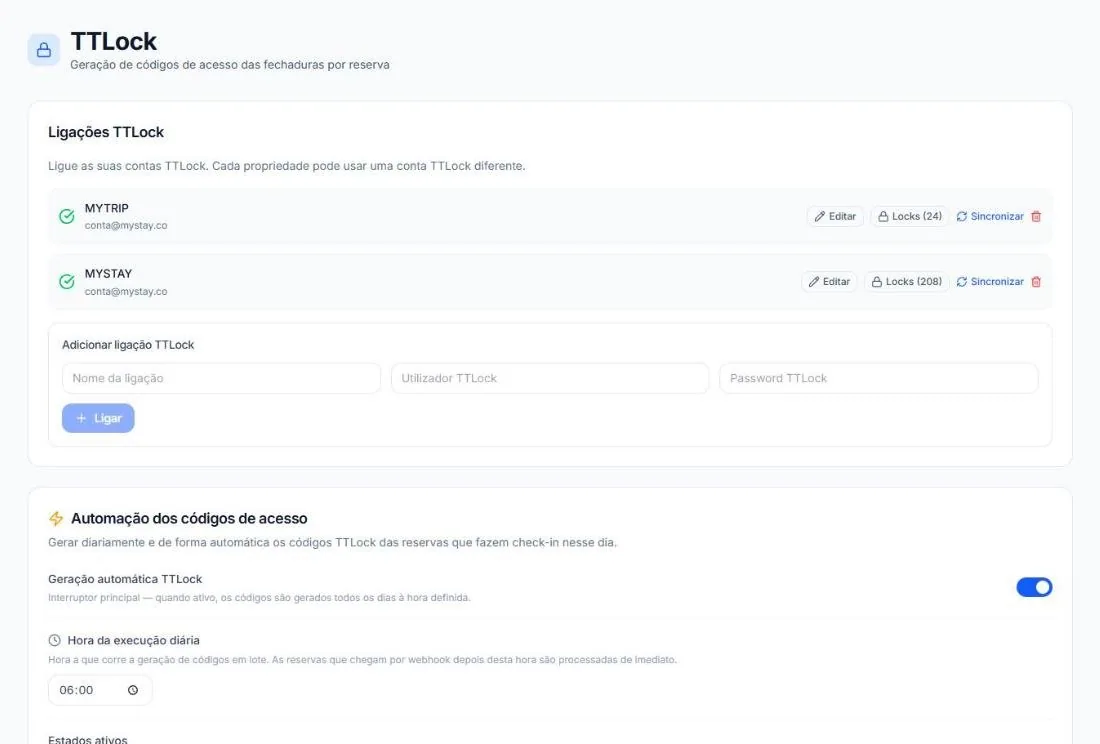Open the time picker clock in 06:00 field
The height and width of the screenshot is (744, 1100).
click(133, 691)
